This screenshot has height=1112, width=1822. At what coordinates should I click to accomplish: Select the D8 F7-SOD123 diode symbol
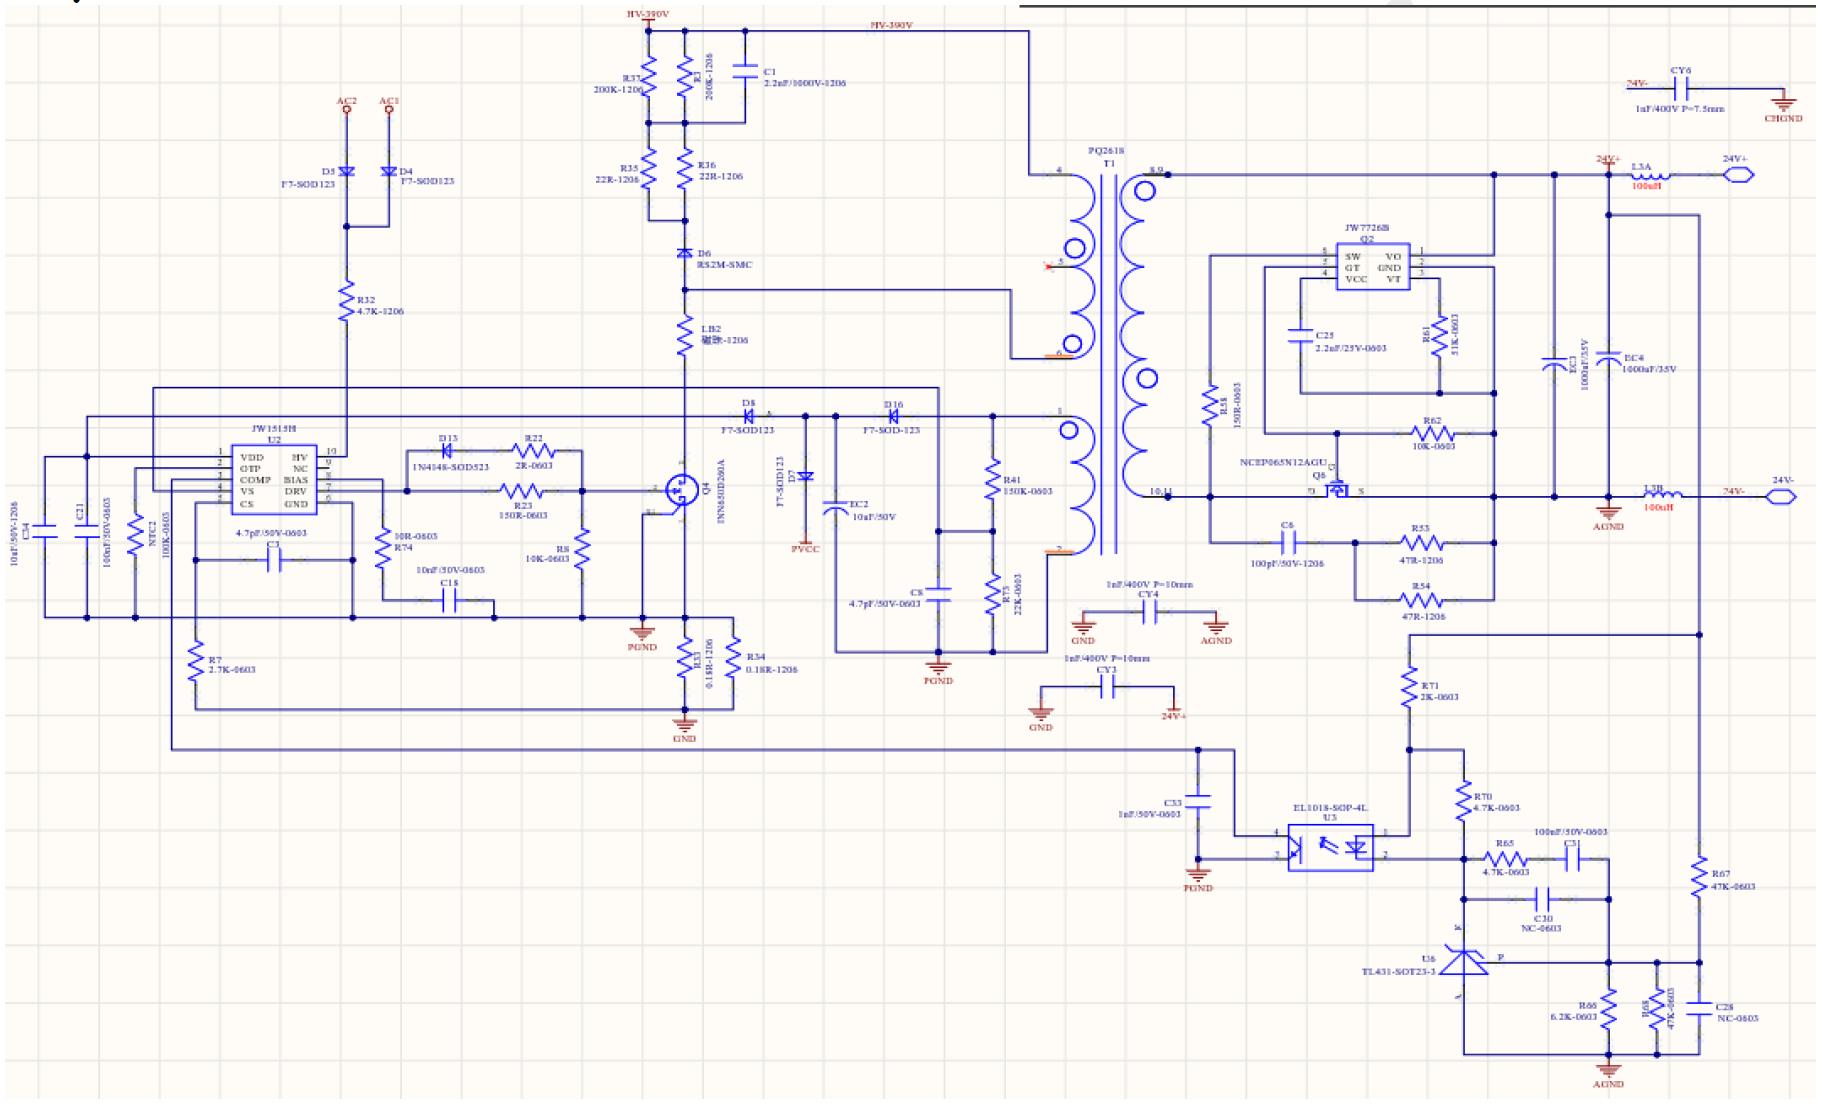pyautogui.click(x=748, y=416)
